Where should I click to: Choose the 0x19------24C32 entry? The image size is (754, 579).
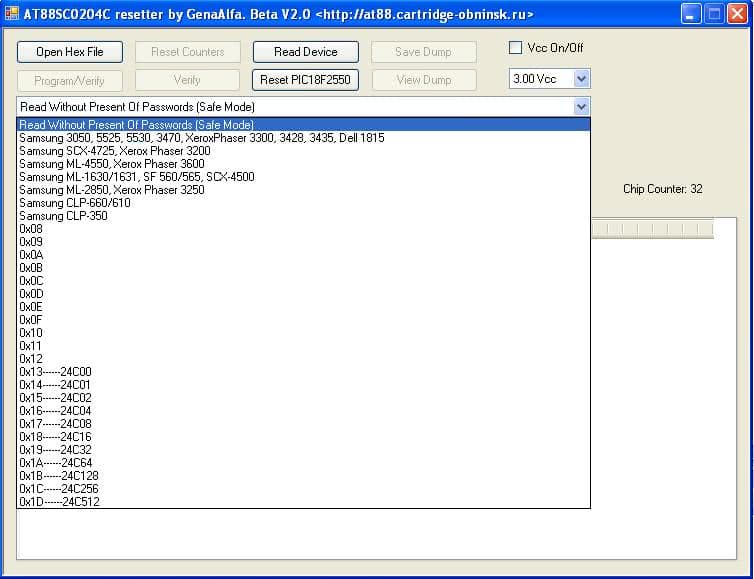click(x=303, y=450)
